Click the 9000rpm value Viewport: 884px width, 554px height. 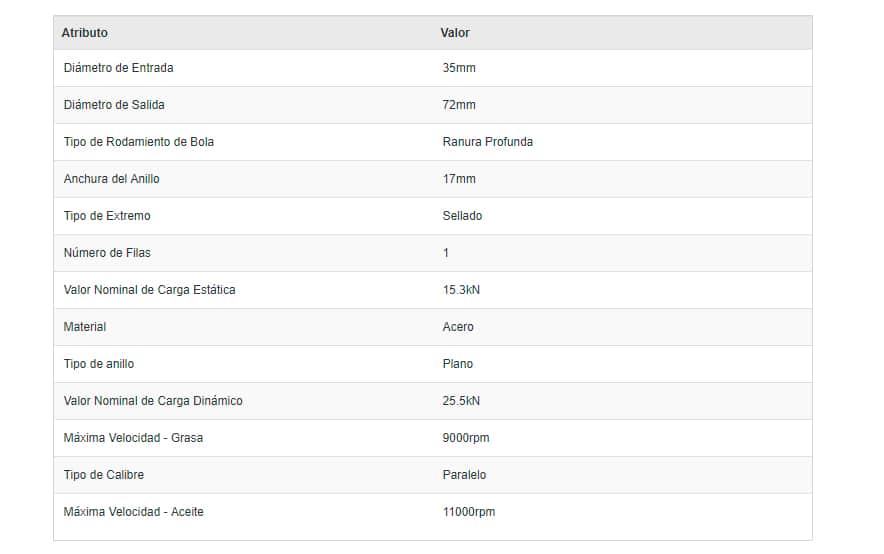pyautogui.click(x=466, y=438)
